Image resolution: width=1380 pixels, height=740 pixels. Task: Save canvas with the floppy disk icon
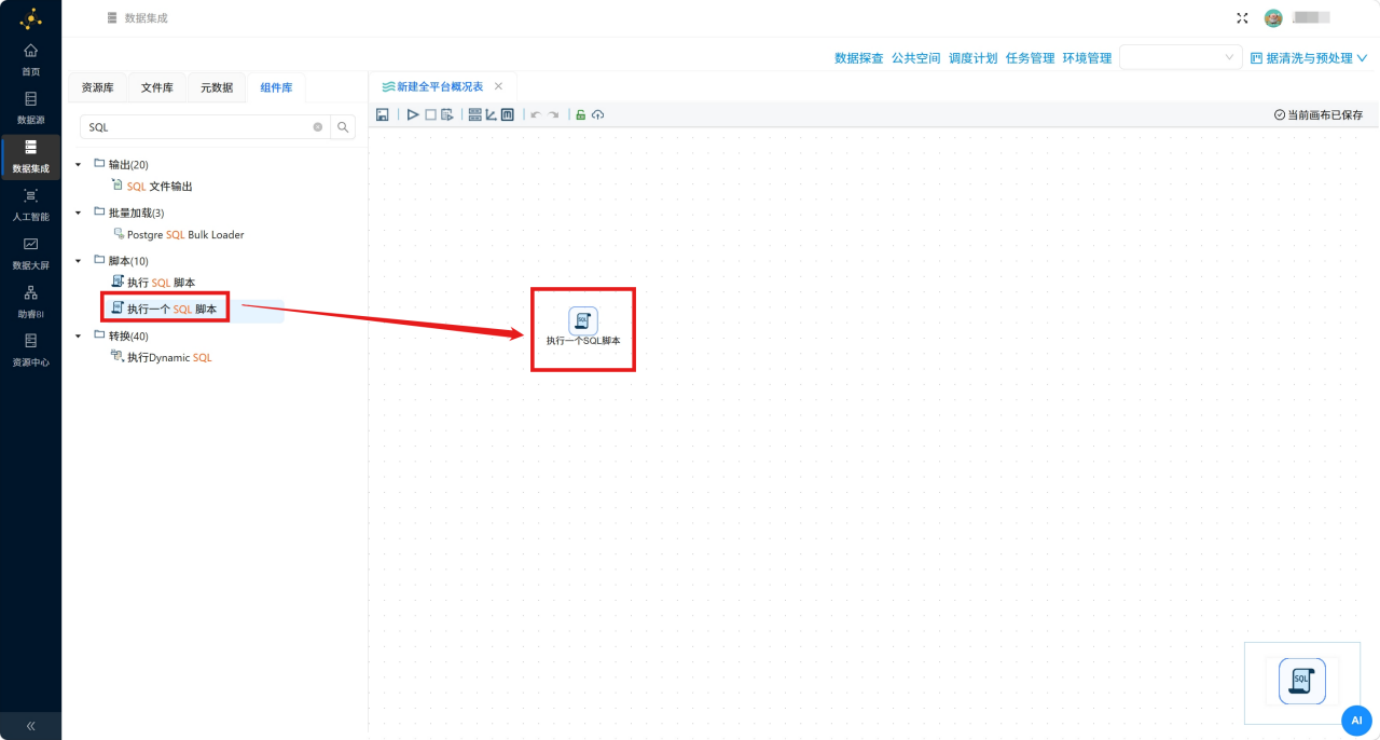(x=382, y=115)
